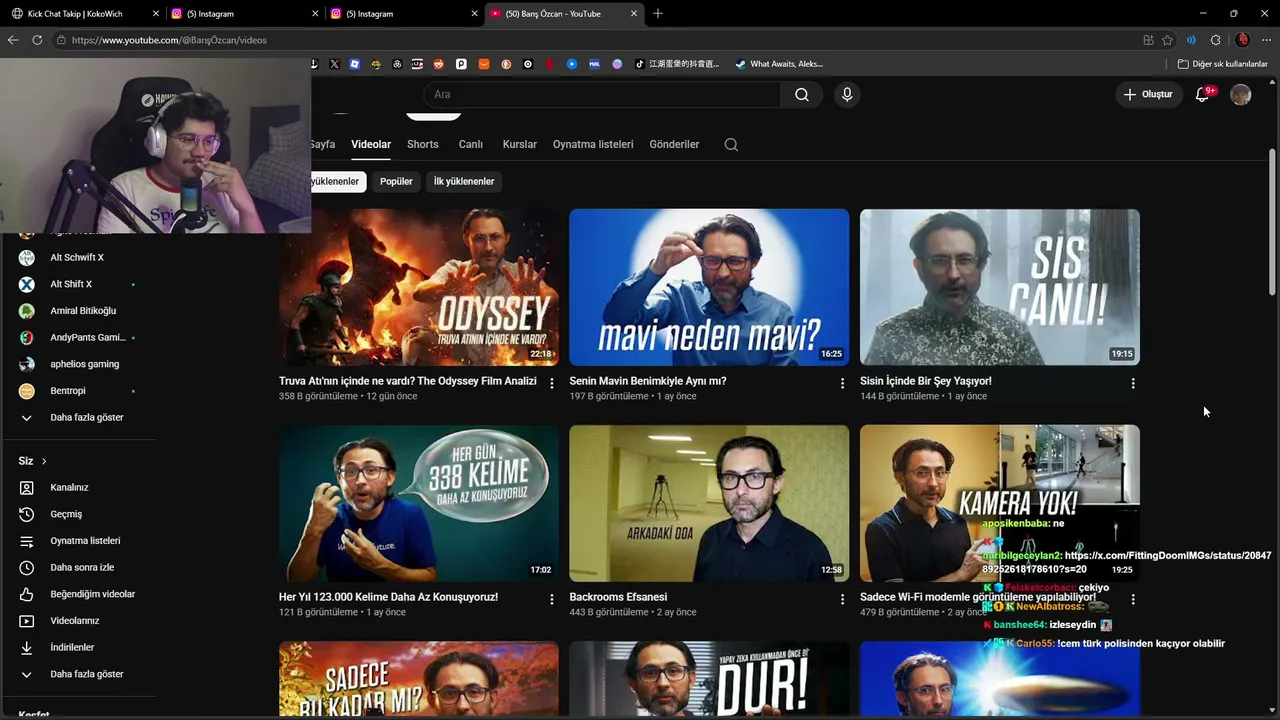Select the İlk yüklenenler sort chip
1280x720 pixels.
pyautogui.click(x=464, y=181)
